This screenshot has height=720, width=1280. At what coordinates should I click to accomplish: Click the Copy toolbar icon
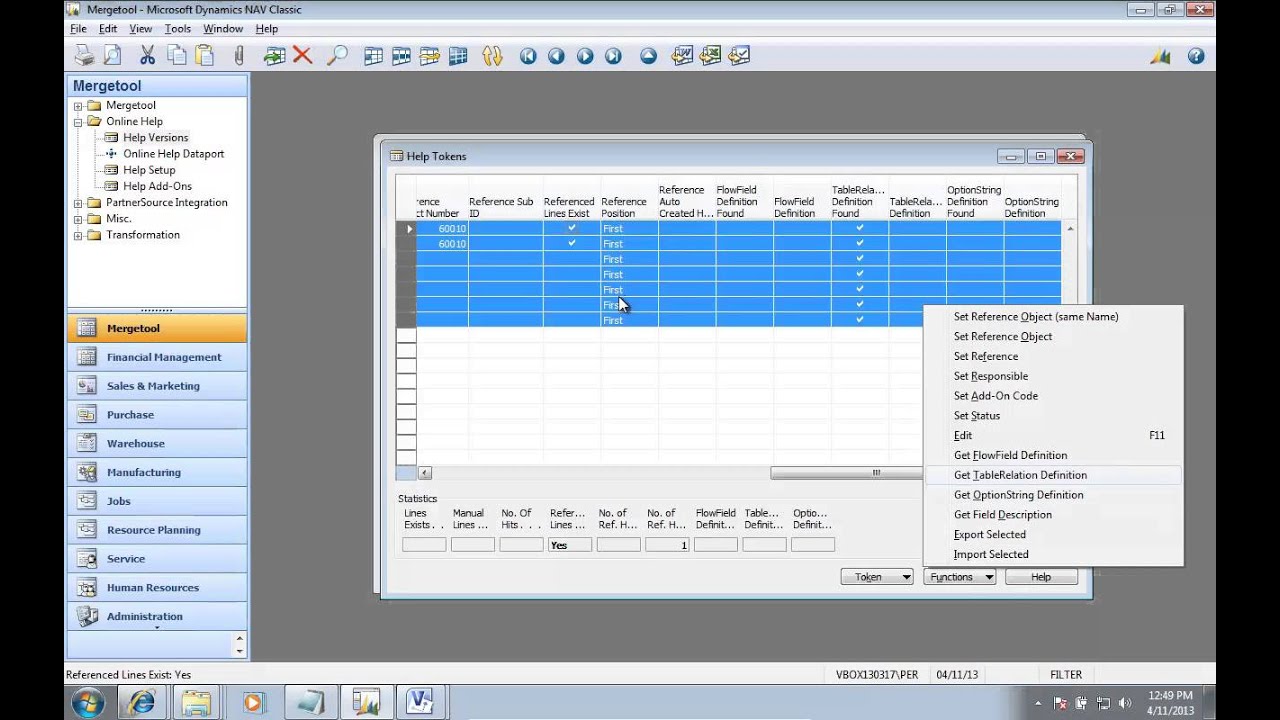(176, 56)
